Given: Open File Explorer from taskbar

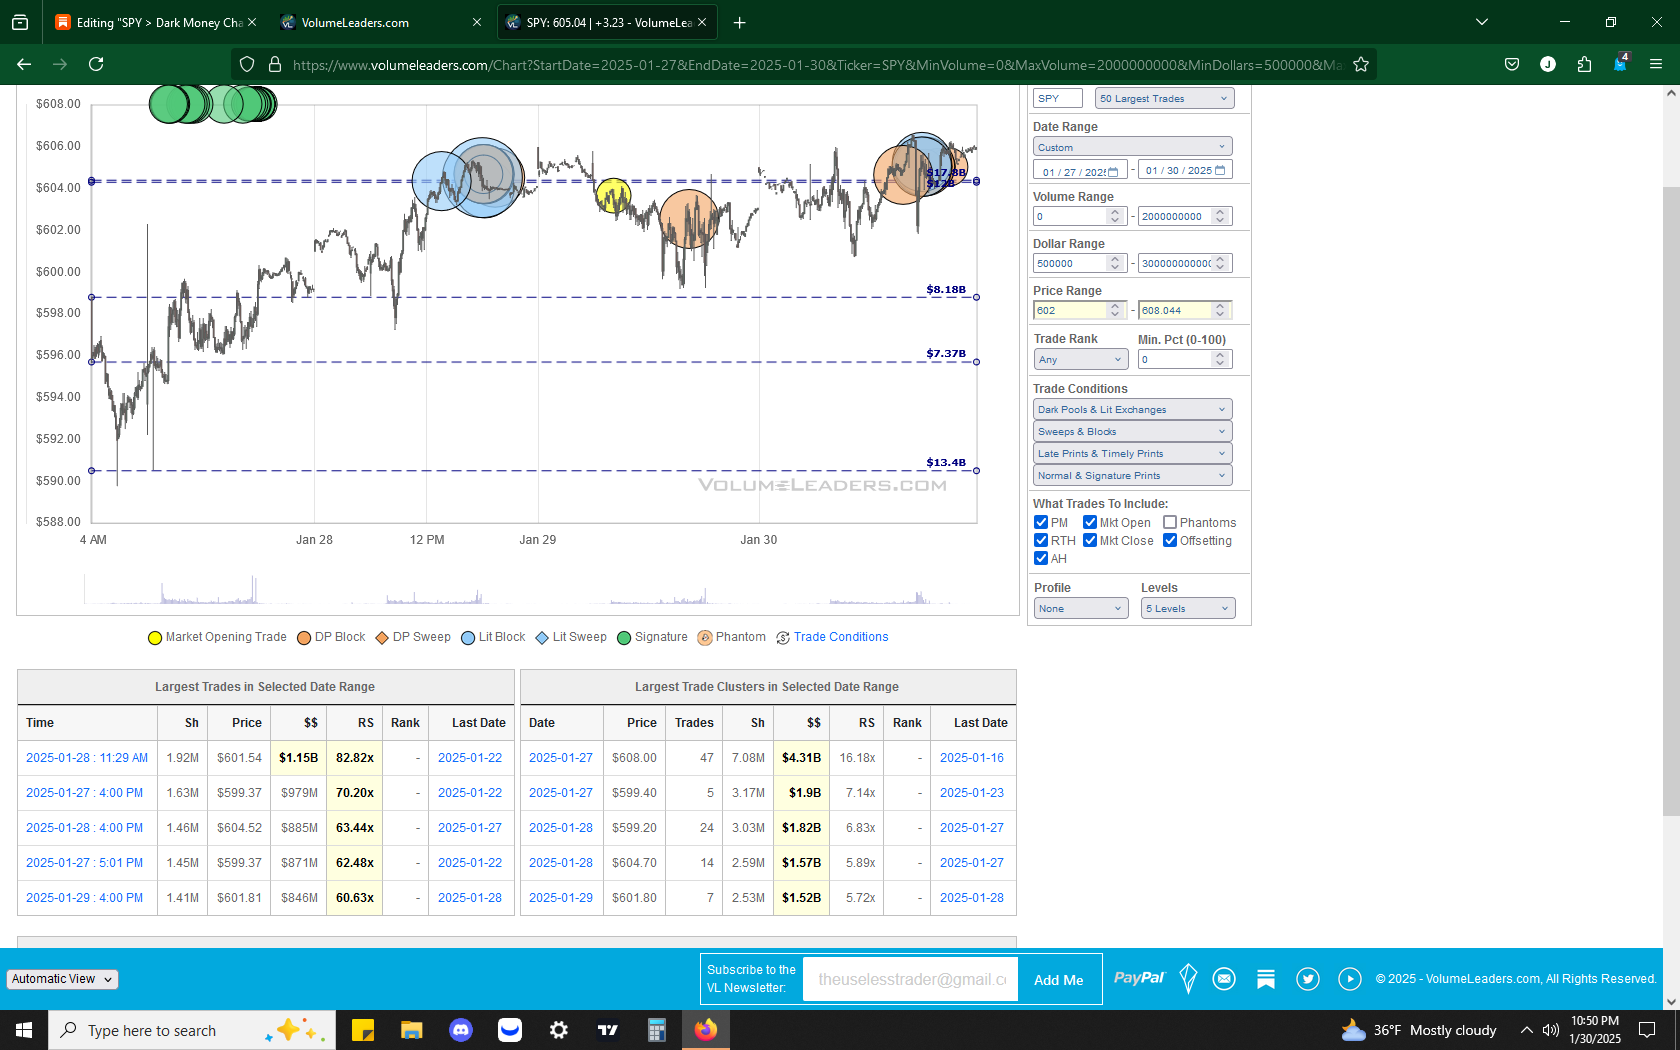Looking at the screenshot, I should [412, 1030].
